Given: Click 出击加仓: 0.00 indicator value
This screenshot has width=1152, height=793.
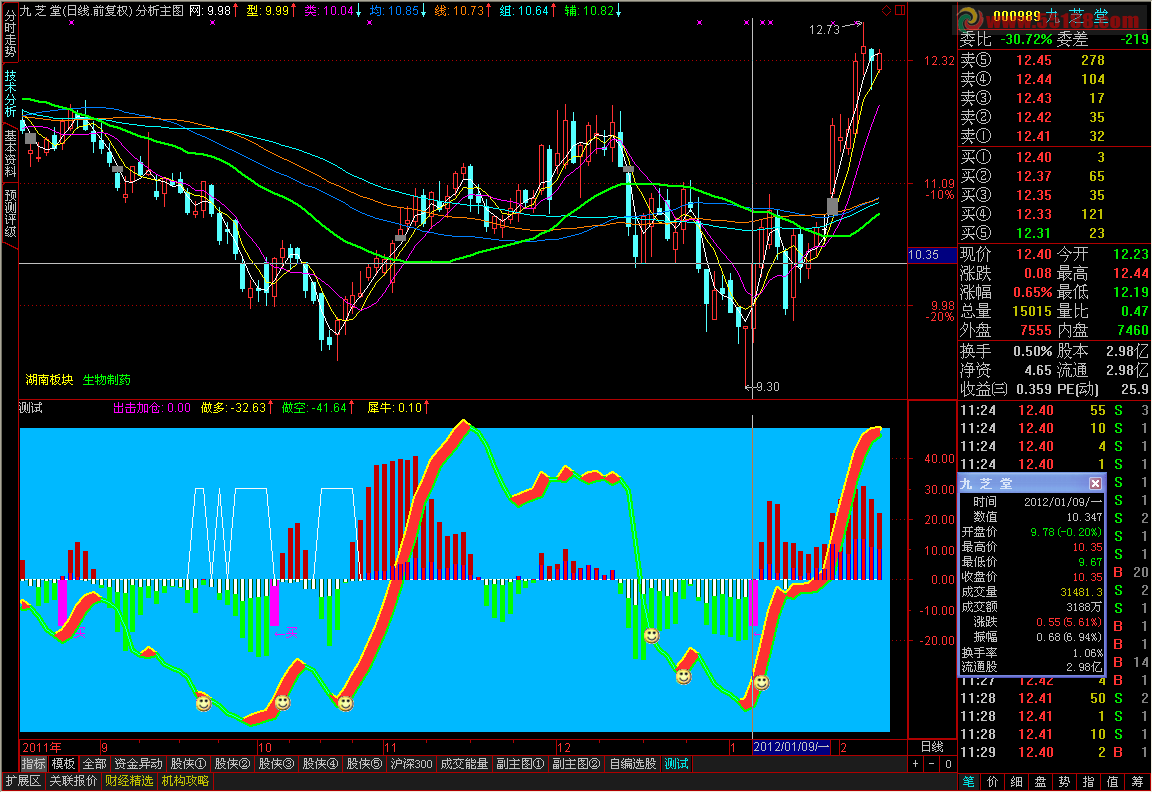Looking at the screenshot, I should point(151,408).
